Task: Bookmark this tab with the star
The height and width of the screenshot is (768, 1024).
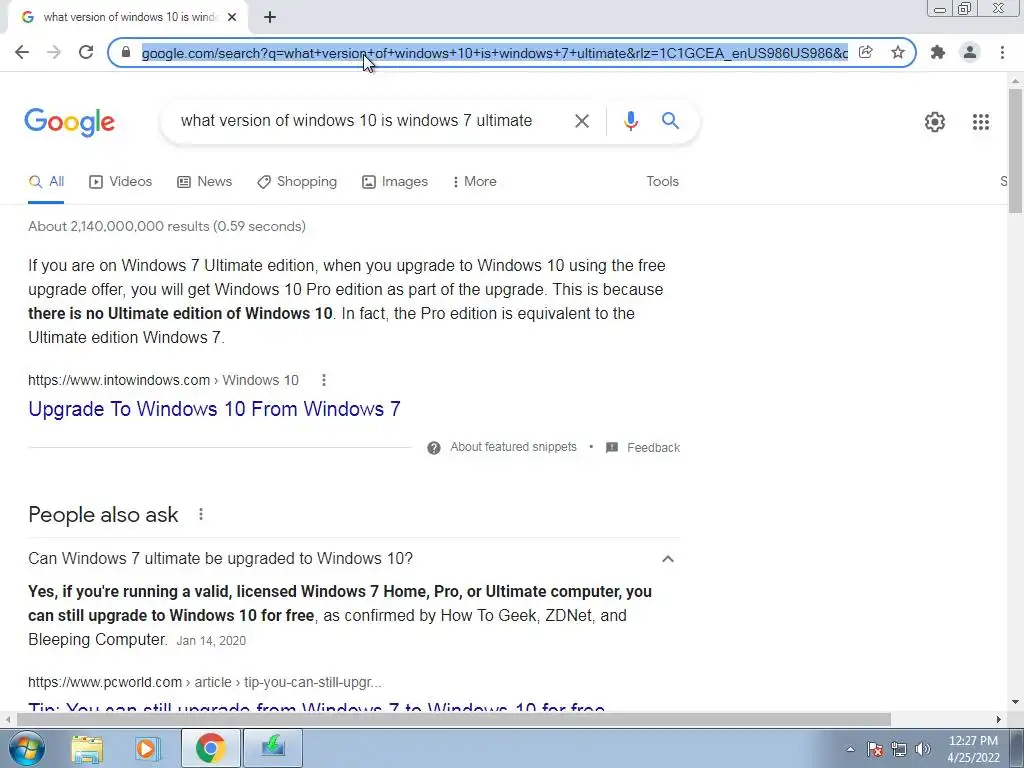Action: click(898, 52)
